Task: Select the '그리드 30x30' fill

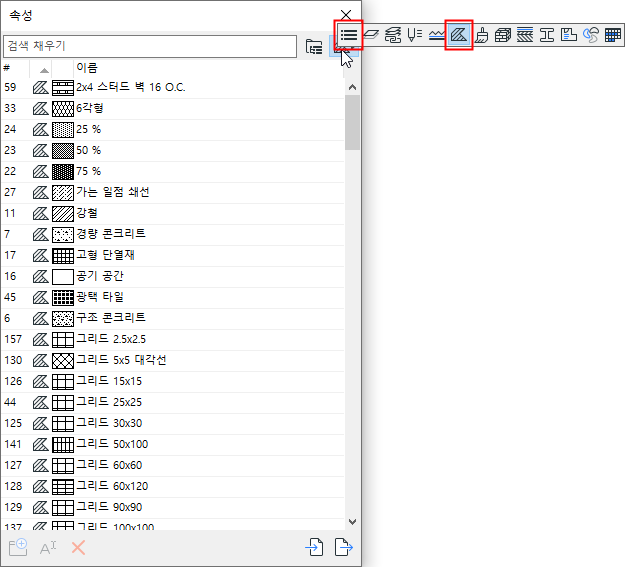Action: [x=173, y=423]
